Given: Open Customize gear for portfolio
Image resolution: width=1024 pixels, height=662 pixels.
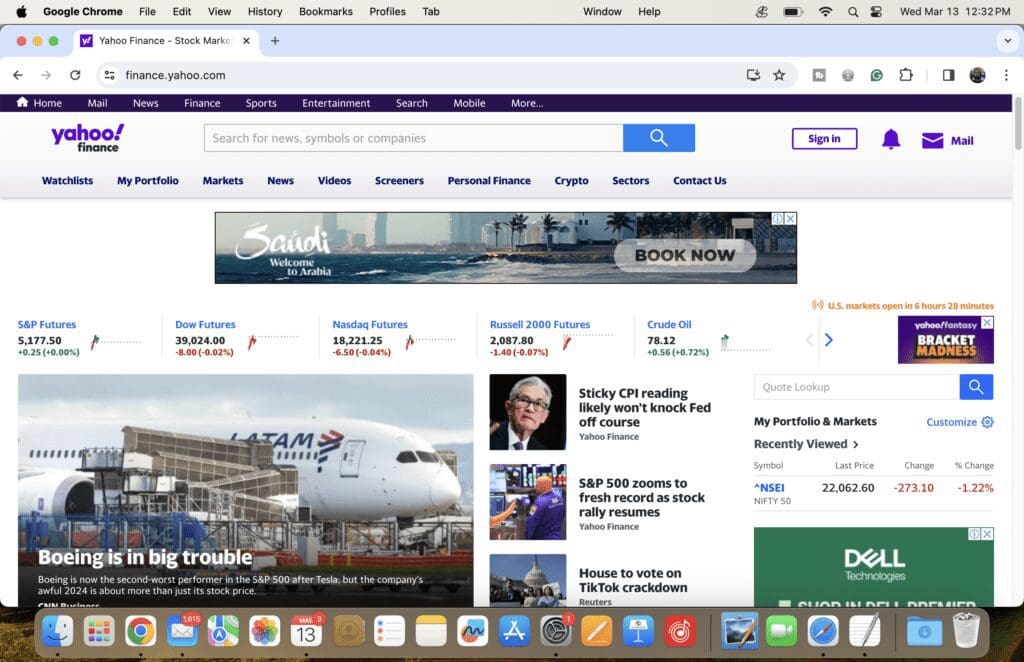Looking at the screenshot, I should [x=987, y=422].
